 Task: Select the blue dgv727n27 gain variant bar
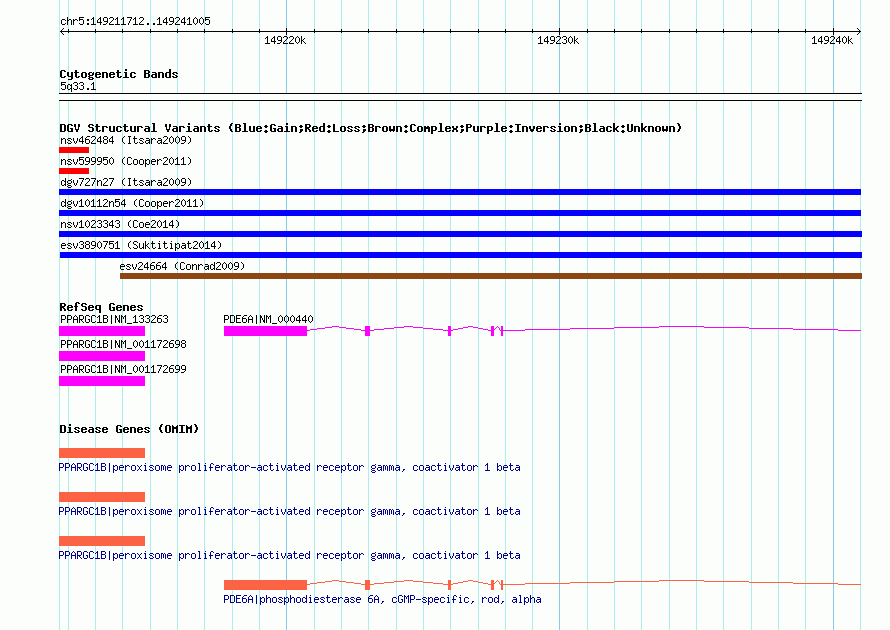click(460, 192)
